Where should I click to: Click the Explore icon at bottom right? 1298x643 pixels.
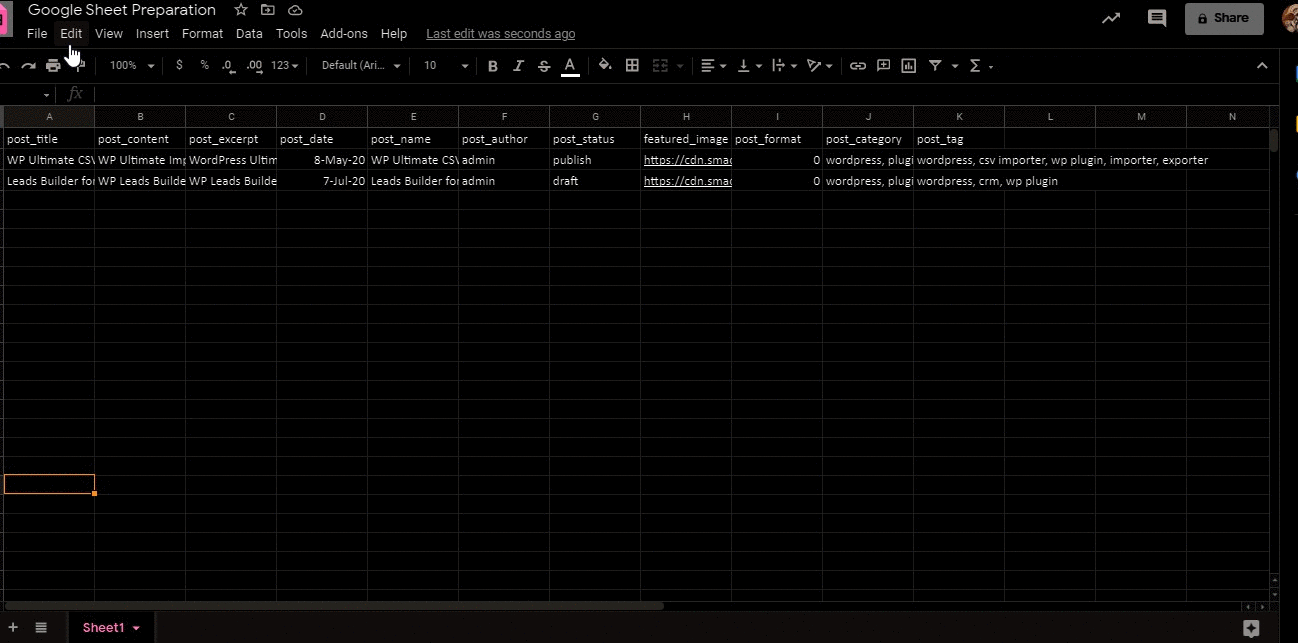tap(1251, 628)
